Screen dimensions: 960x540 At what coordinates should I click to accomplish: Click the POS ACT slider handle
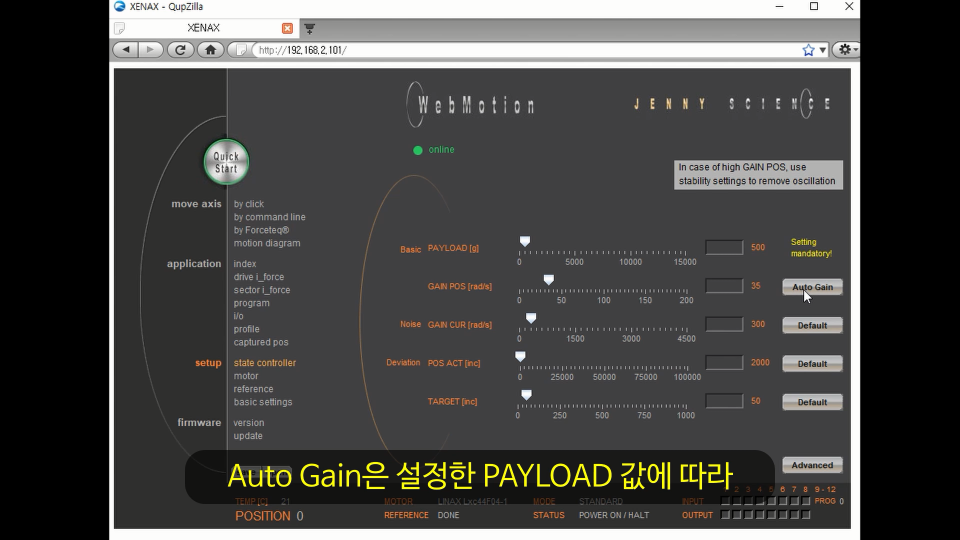[x=520, y=356]
